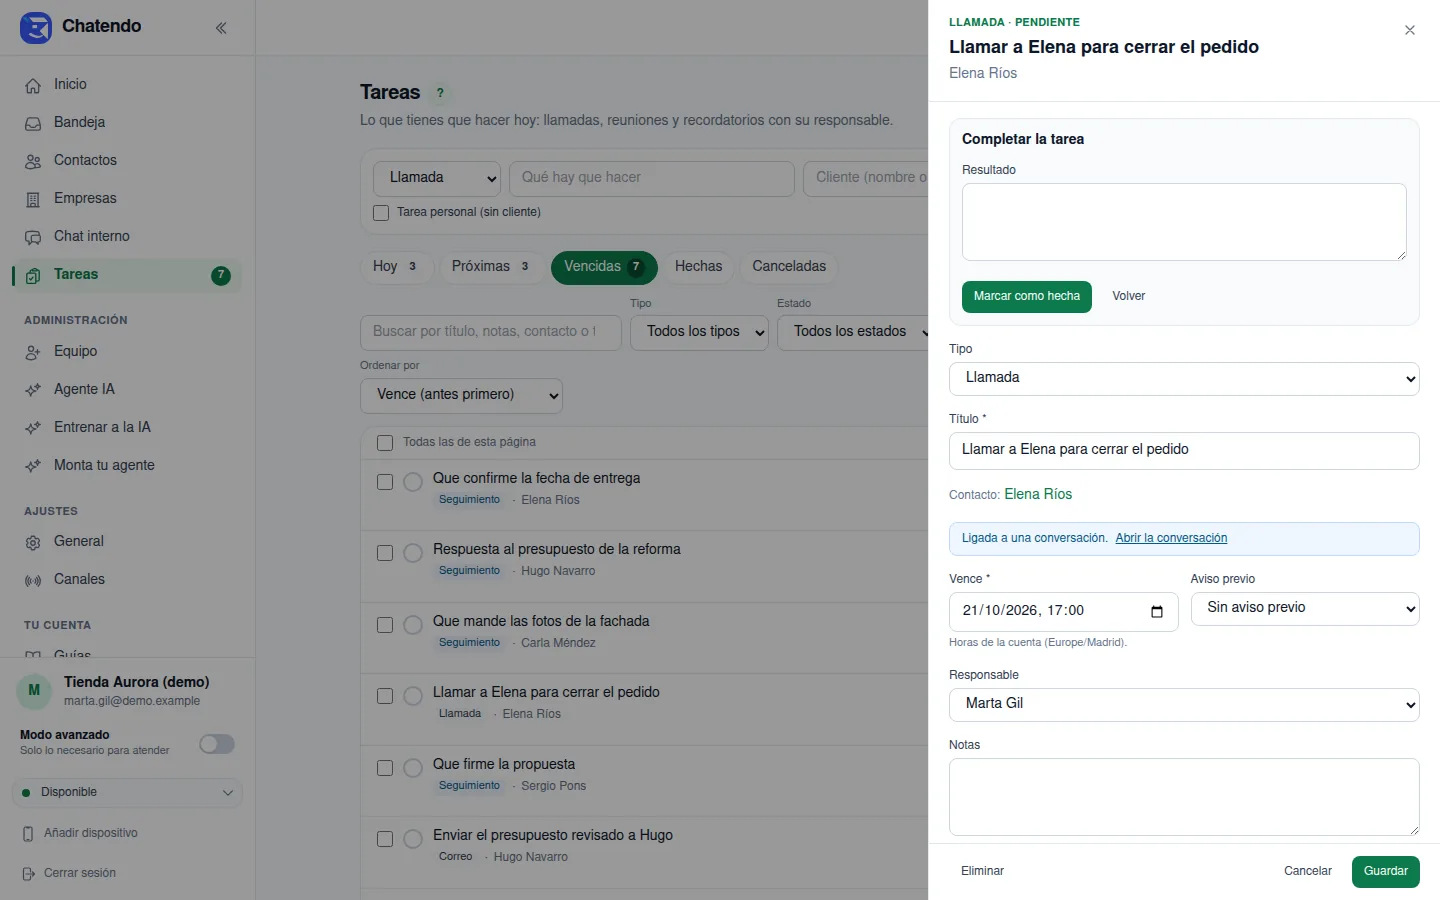1440x900 pixels.
Task: Switch to the Próximas tab
Action: pos(492,267)
